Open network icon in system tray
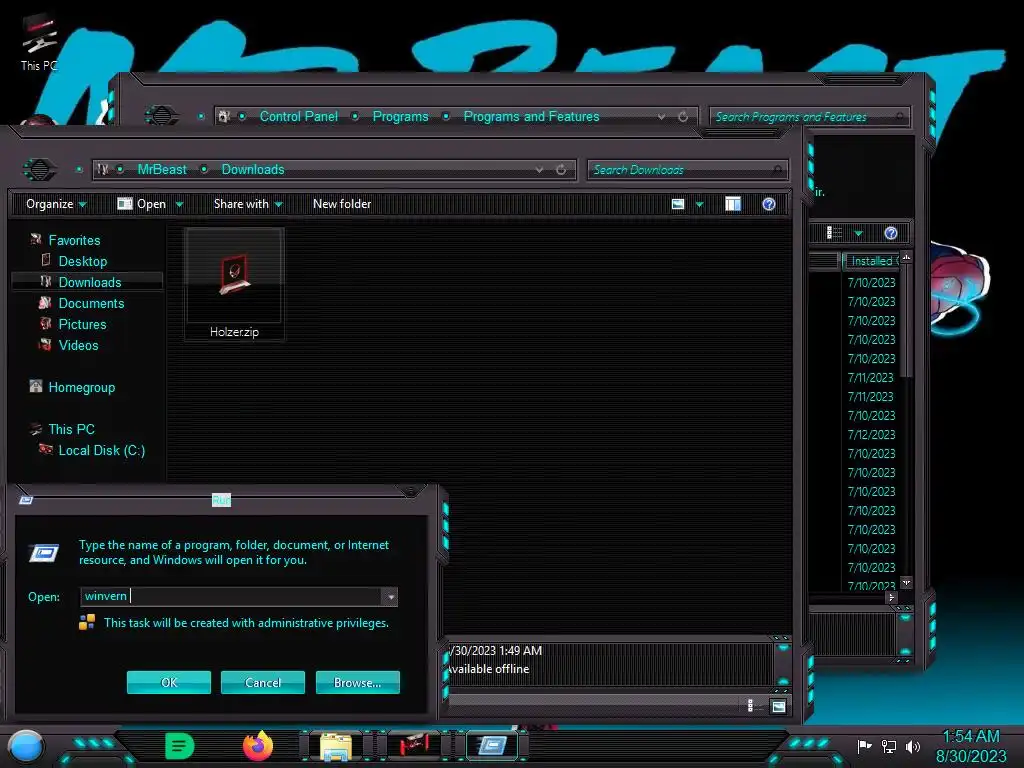The height and width of the screenshot is (768, 1024). coord(889,746)
